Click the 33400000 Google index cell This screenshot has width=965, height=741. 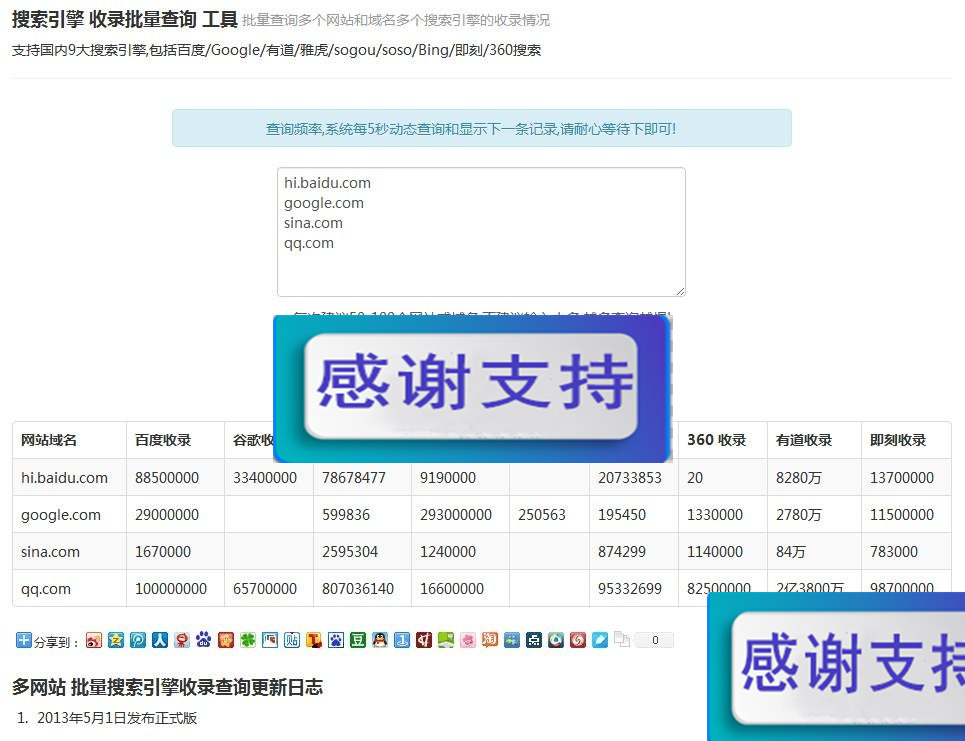tap(265, 478)
